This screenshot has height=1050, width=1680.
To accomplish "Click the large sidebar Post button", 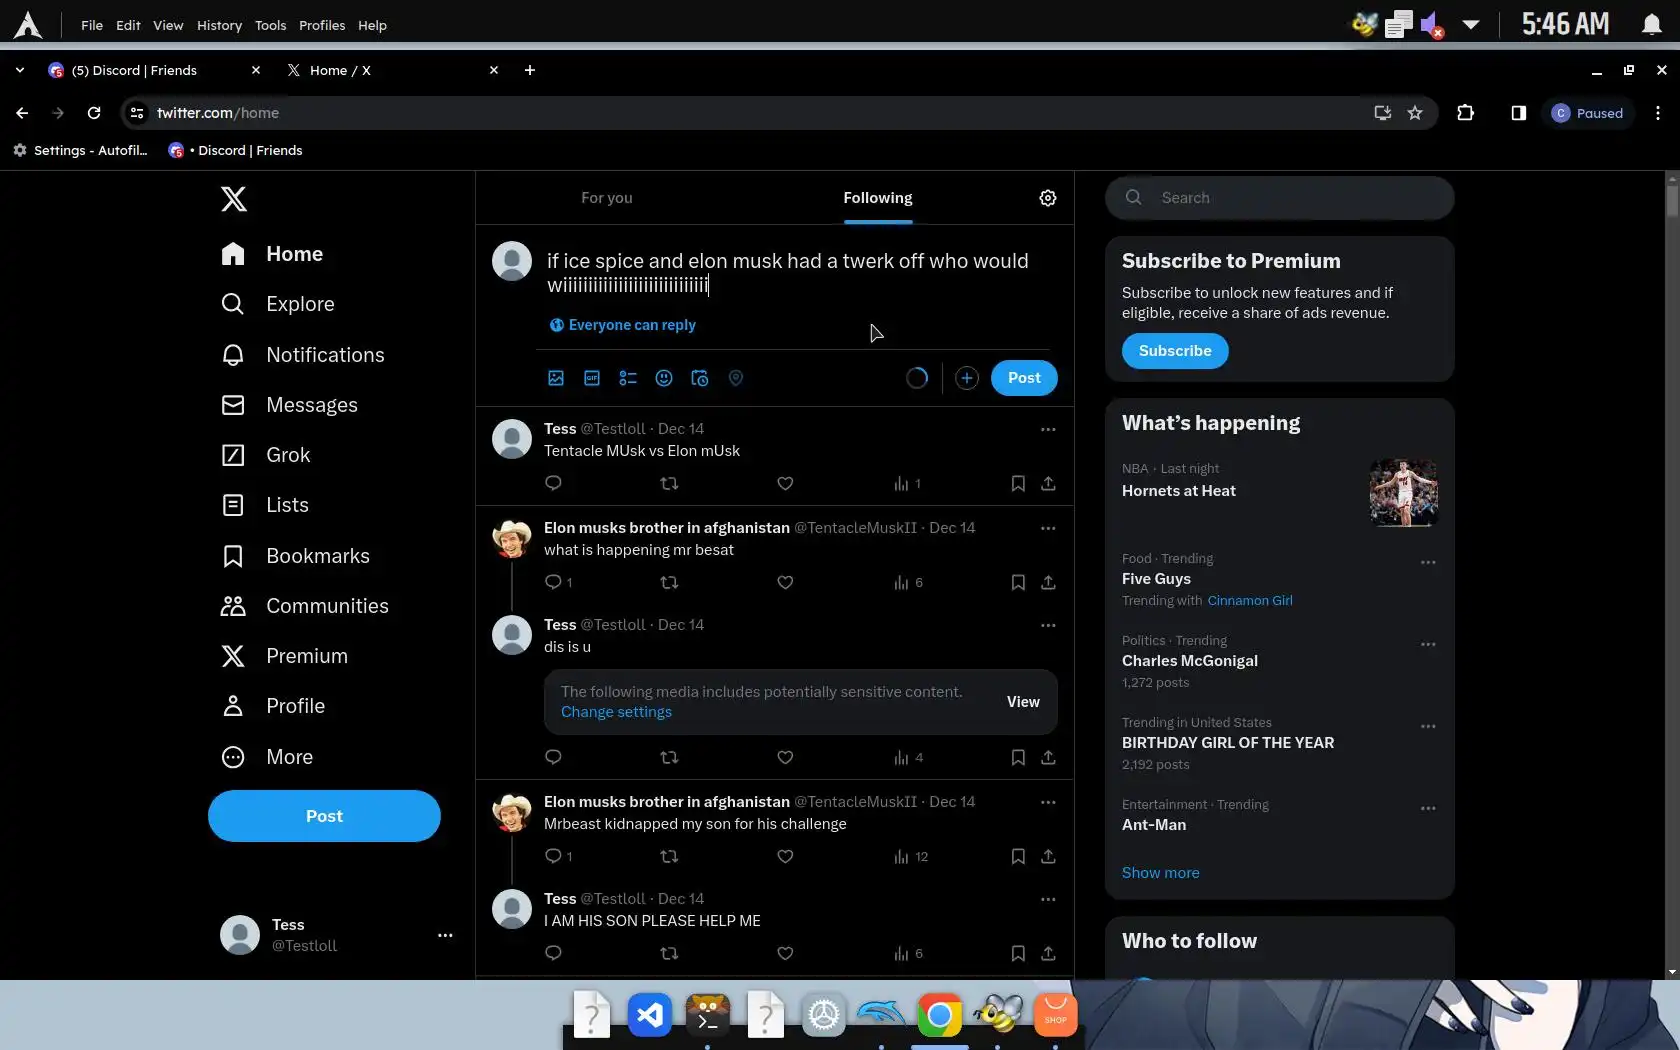I will tap(324, 816).
